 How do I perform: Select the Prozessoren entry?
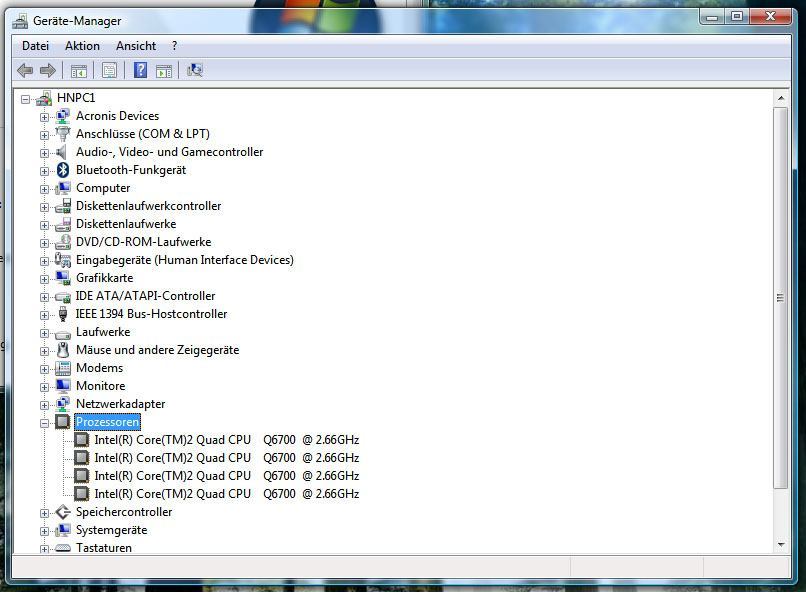pos(107,422)
